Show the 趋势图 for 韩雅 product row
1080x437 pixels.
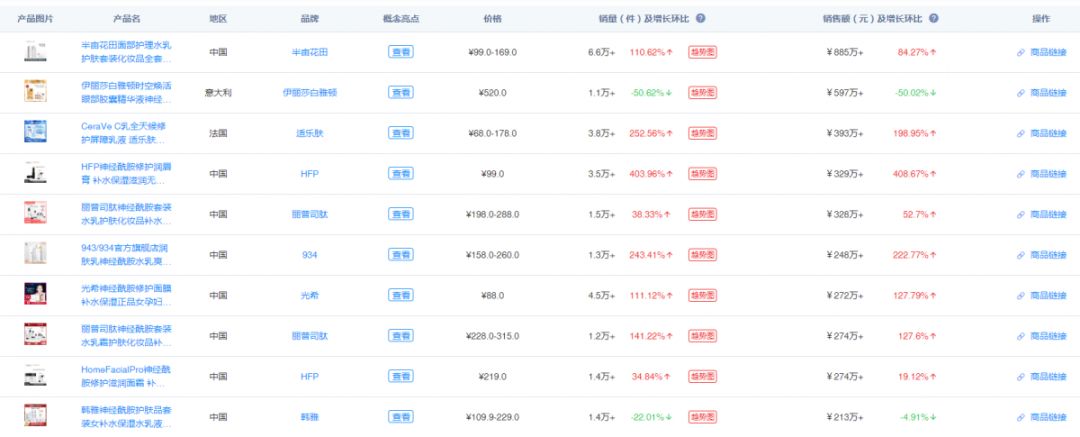point(702,417)
